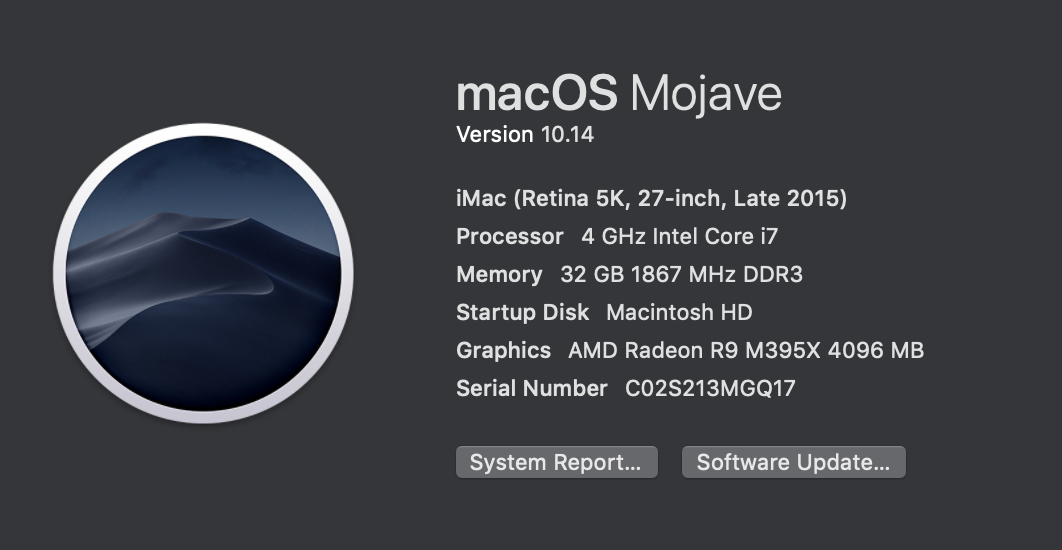The image size is (1062, 550).
Task: Click the Serial Number label
Action: [532, 388]
